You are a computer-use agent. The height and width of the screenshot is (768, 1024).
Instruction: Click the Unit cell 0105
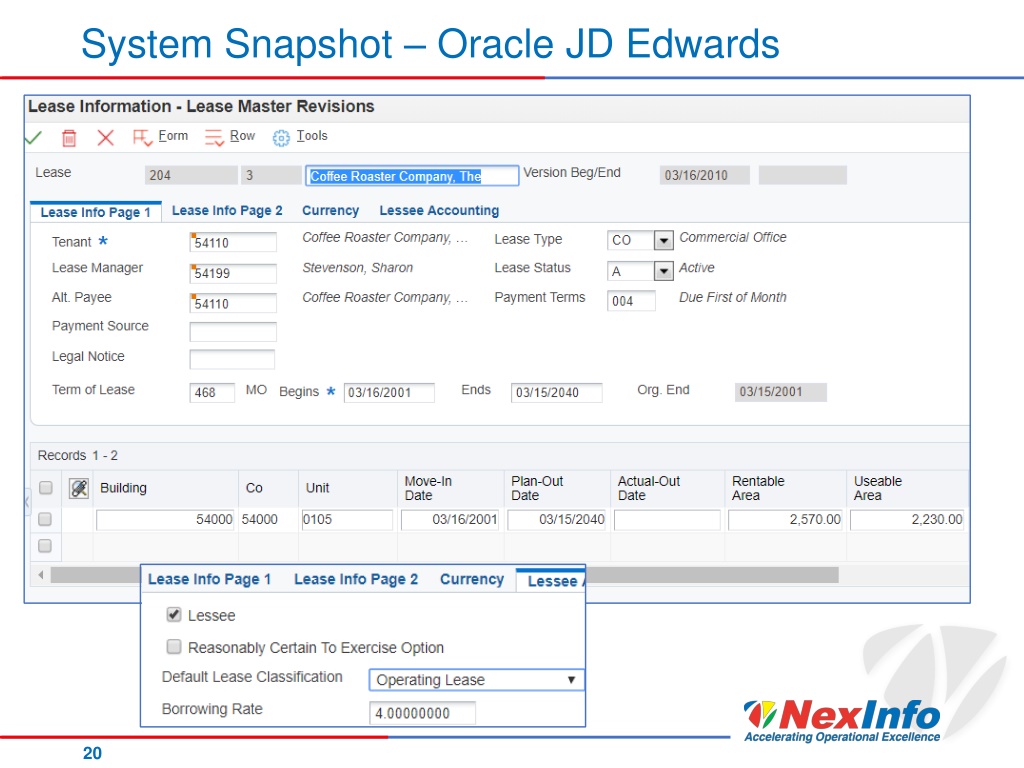point(347,520)
